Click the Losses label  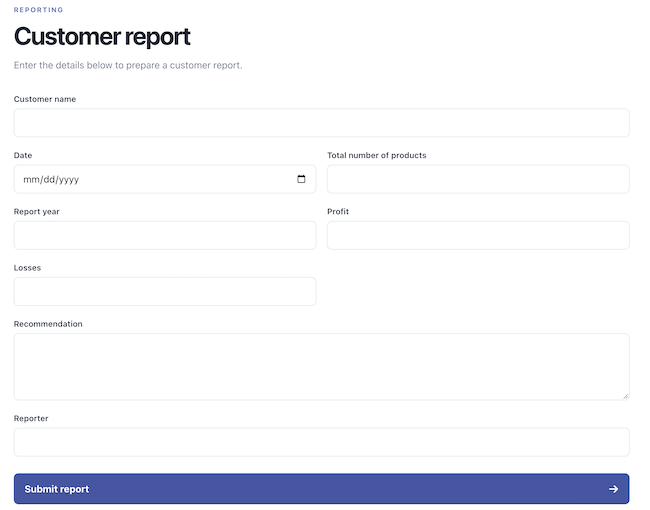(27, 268)
